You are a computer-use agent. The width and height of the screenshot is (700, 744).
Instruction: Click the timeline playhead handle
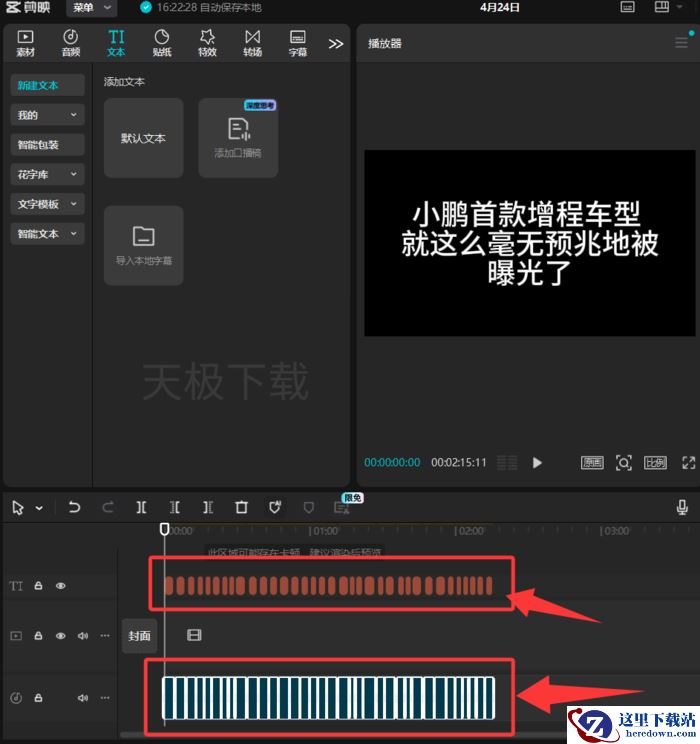[x=164, y=529]
